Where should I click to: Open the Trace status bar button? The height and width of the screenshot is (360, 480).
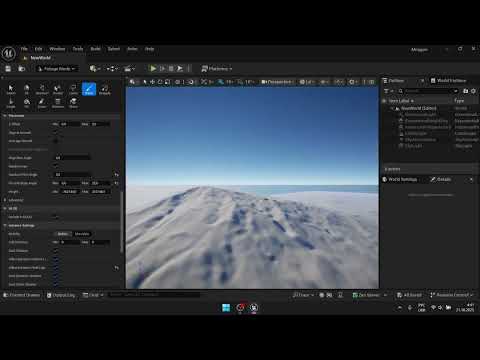(303, 295)
